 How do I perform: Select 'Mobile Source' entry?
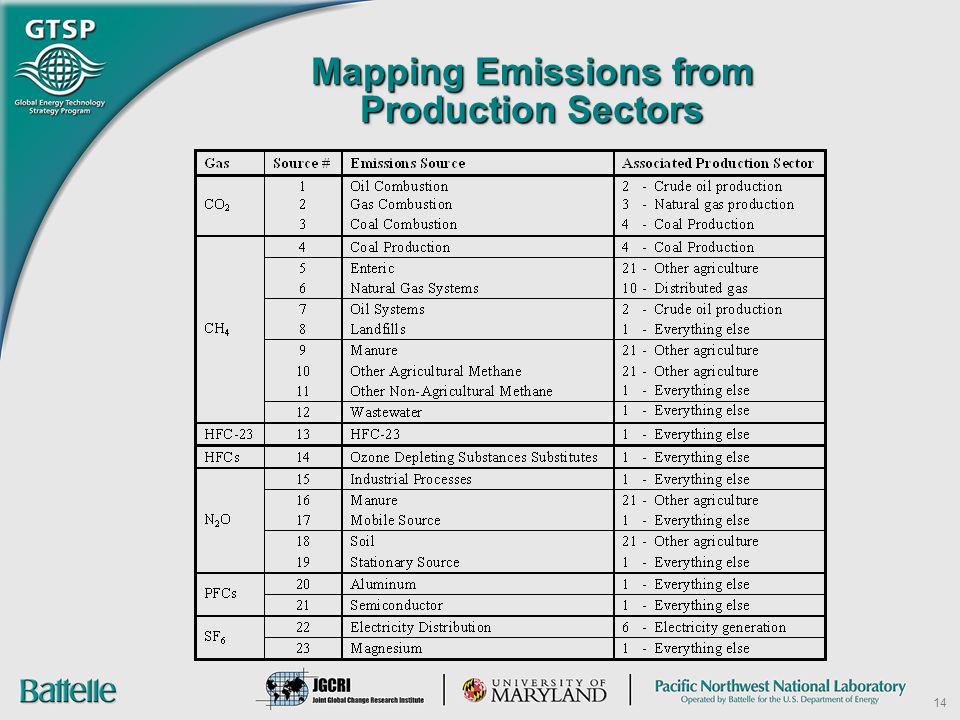396,520
